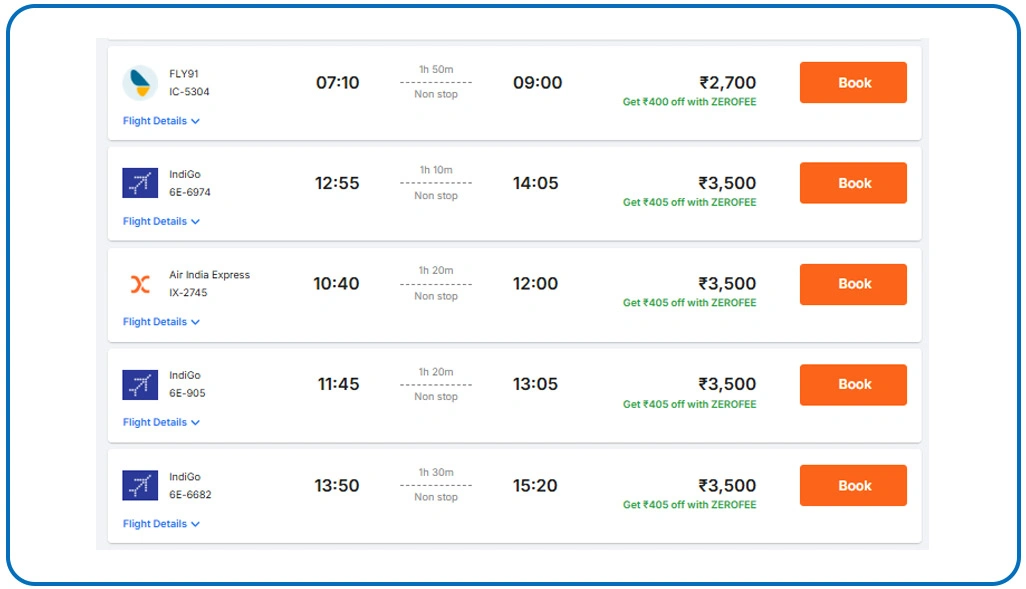Click the IX-2745 flight number

tap(190, 293)
